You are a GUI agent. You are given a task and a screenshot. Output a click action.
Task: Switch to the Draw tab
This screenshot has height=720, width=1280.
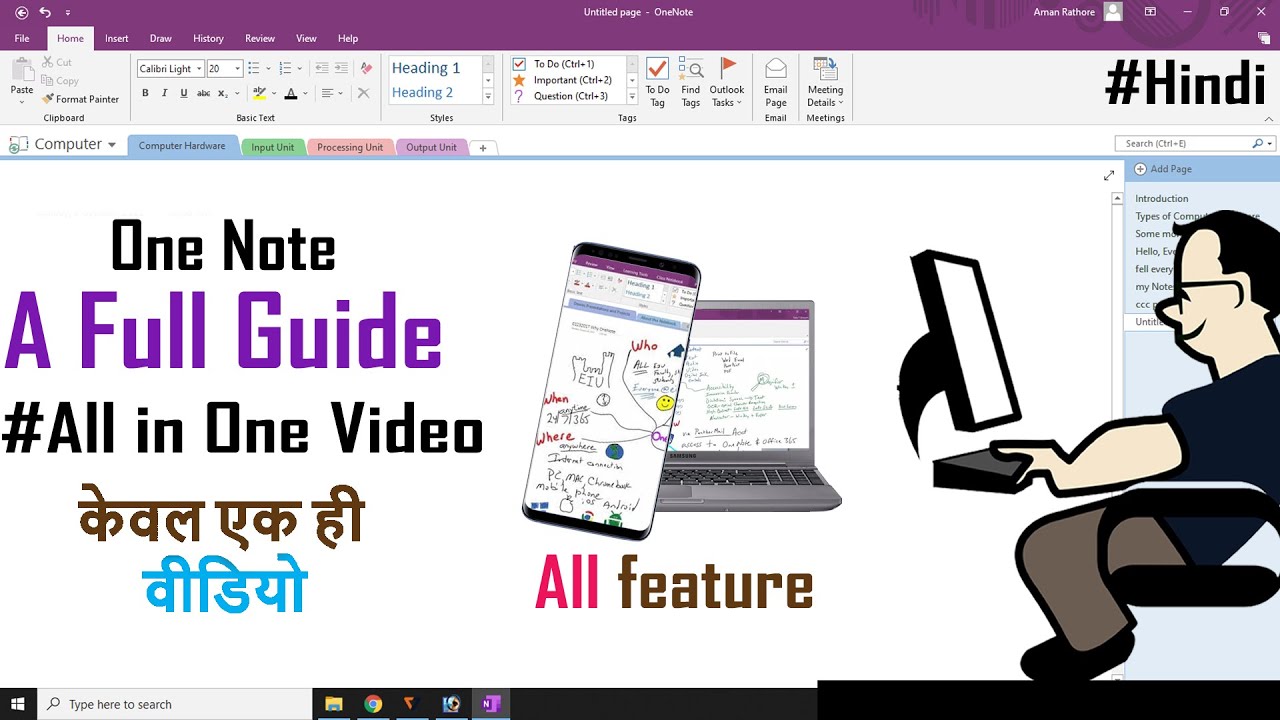click(x=160, y=38)
